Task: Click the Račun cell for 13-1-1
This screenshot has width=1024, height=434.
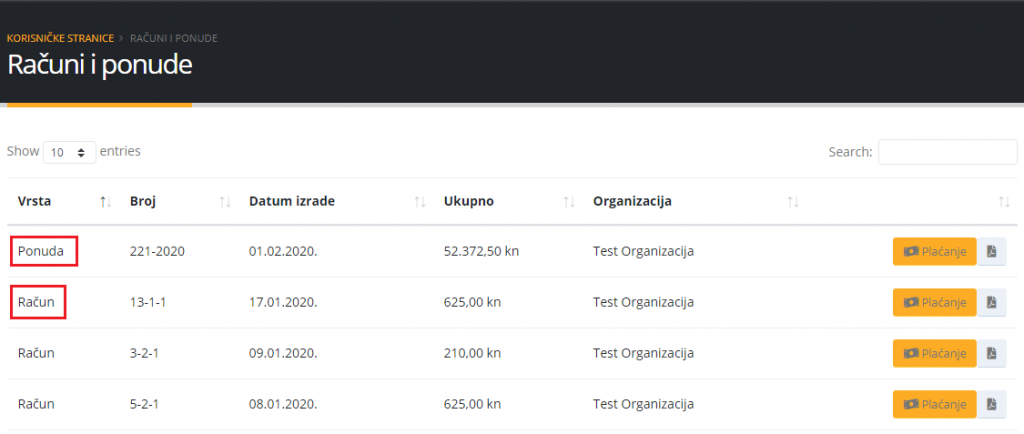Action: (37, 302)
